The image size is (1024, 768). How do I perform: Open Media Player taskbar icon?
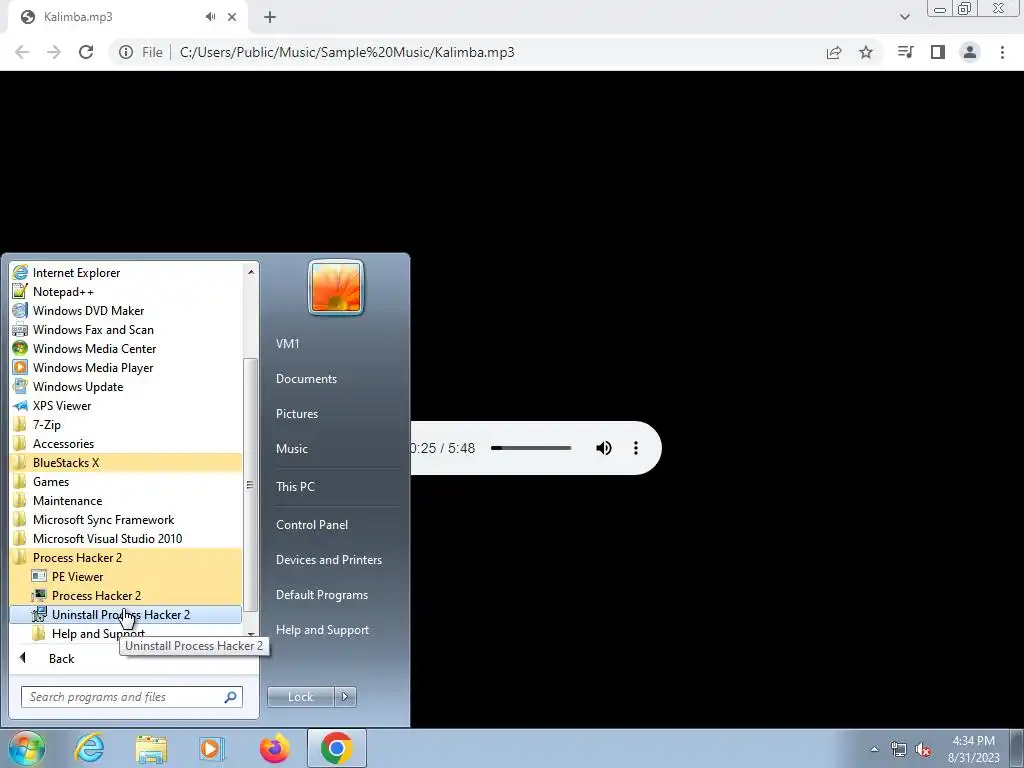click(211, 748)
